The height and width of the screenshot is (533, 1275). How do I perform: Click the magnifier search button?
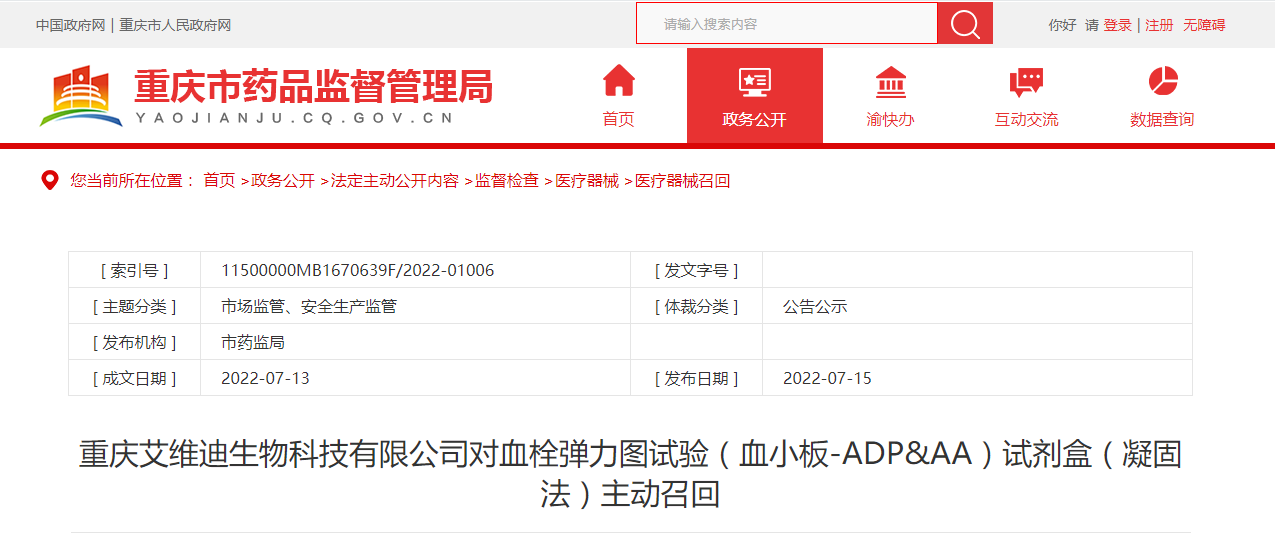[964, 23]
